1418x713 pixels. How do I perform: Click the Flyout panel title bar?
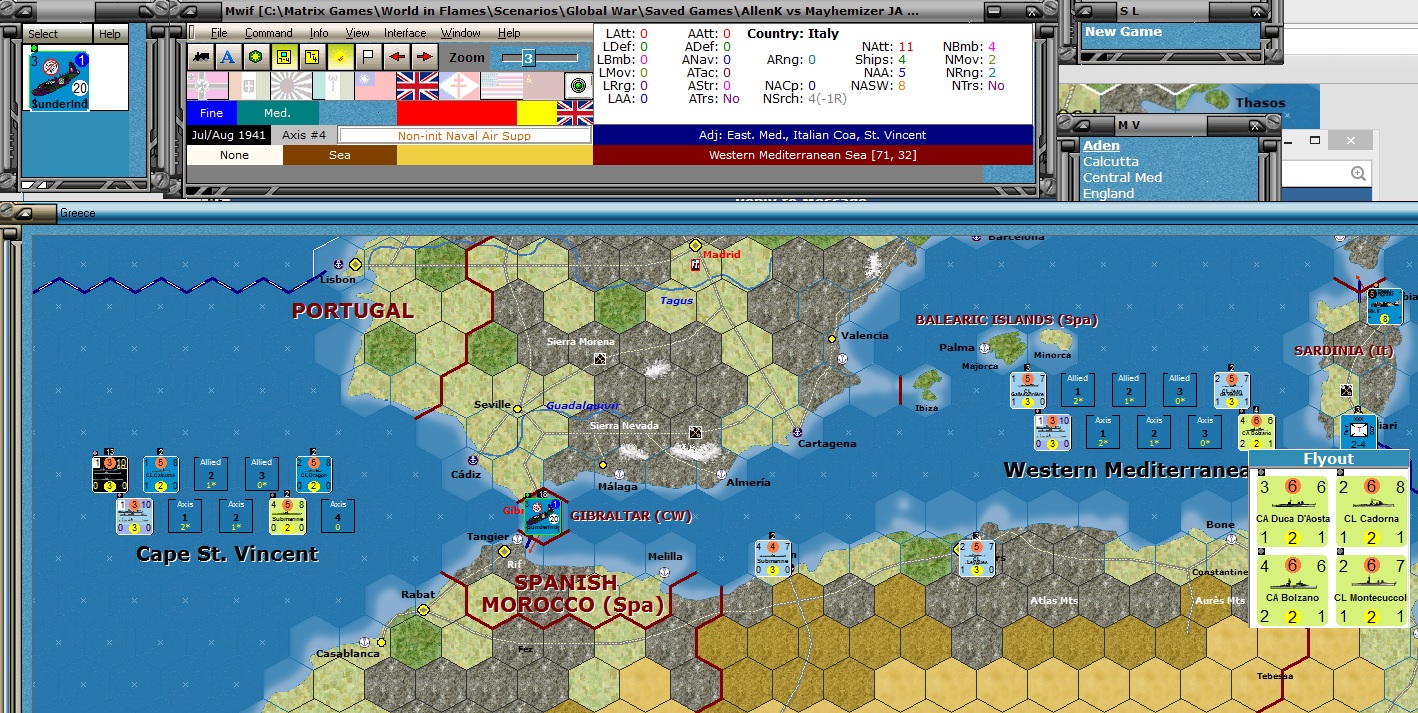[x=1328, y=459]
